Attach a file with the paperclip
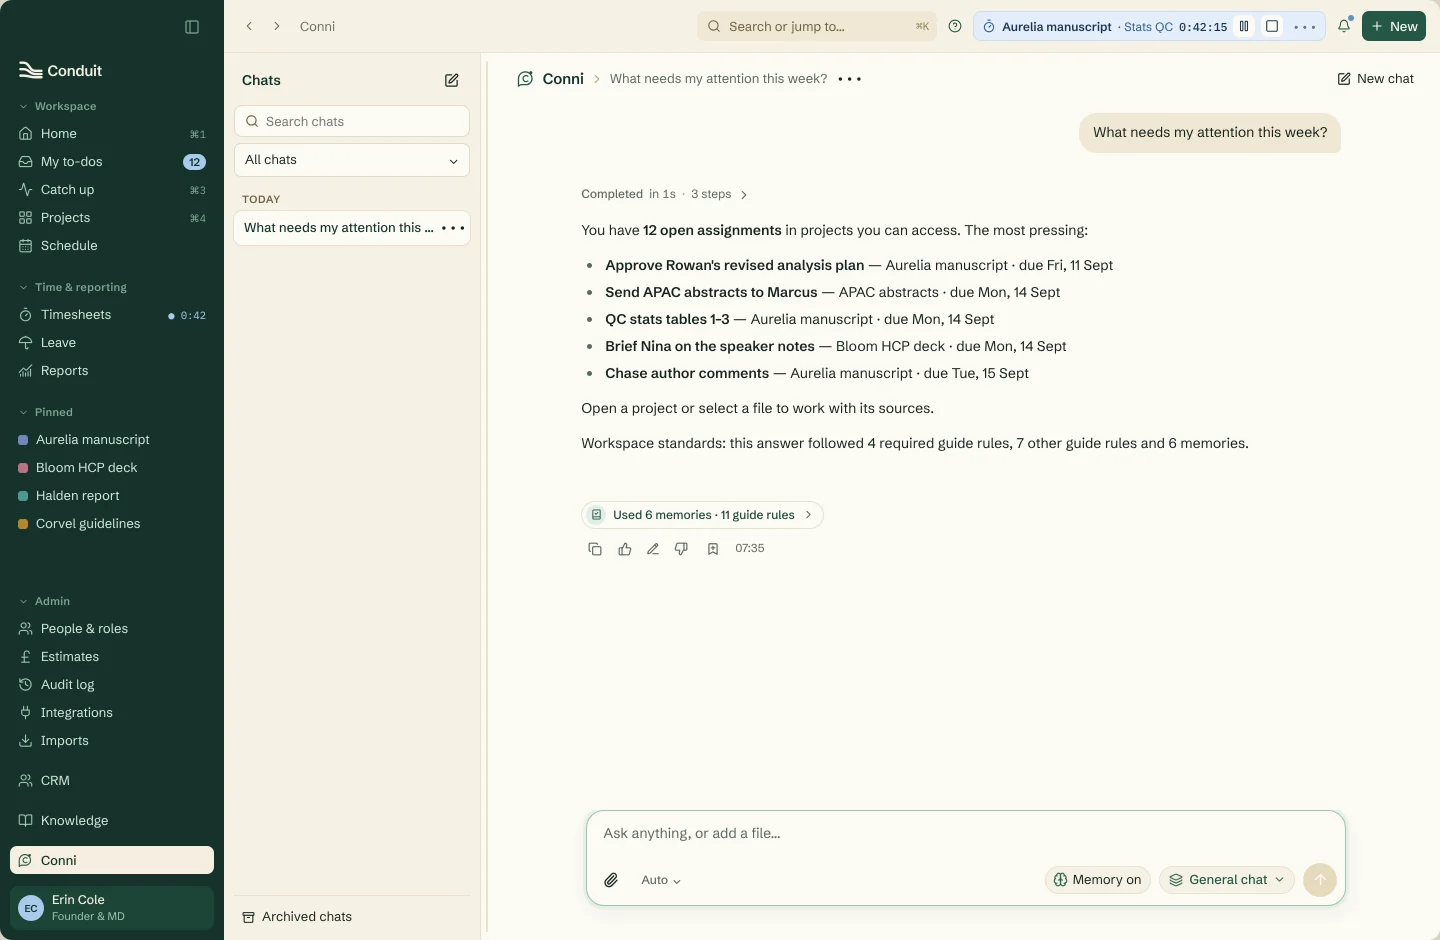The image size is (1440, 940). pyautogui.click(x=611, y=880)
